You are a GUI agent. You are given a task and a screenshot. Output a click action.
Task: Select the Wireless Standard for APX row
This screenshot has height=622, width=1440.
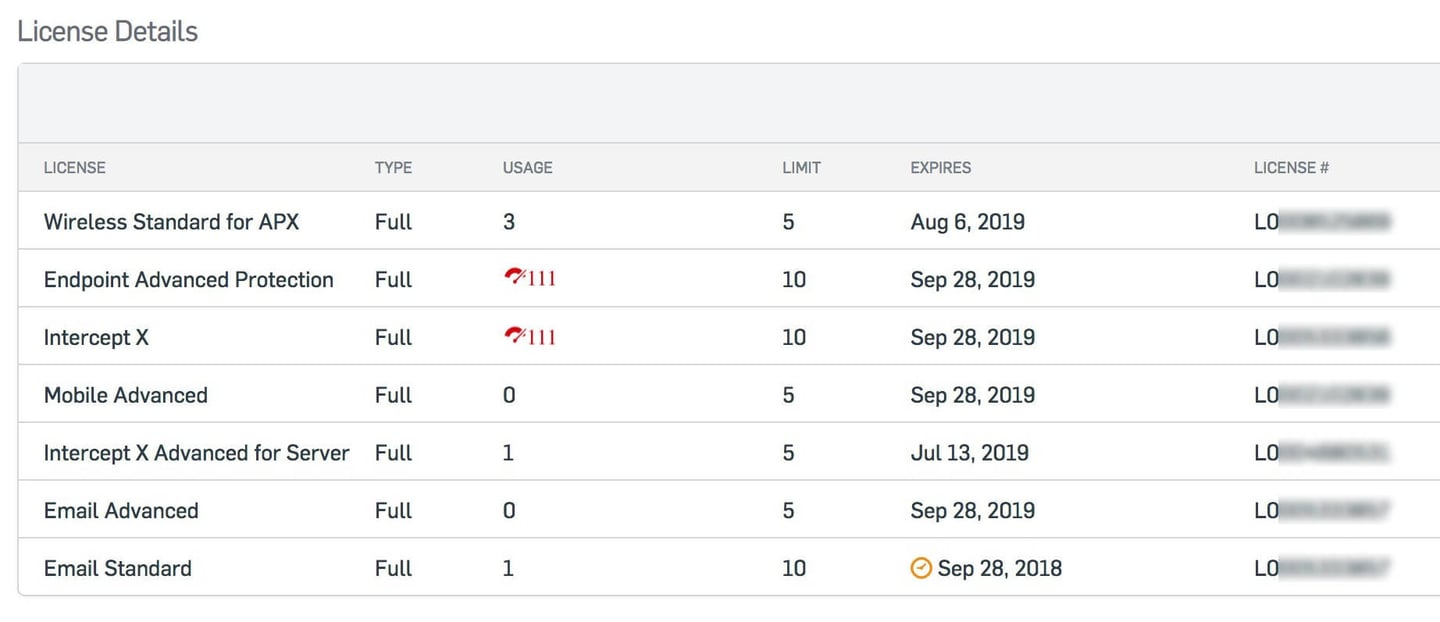tap(729, 221)
